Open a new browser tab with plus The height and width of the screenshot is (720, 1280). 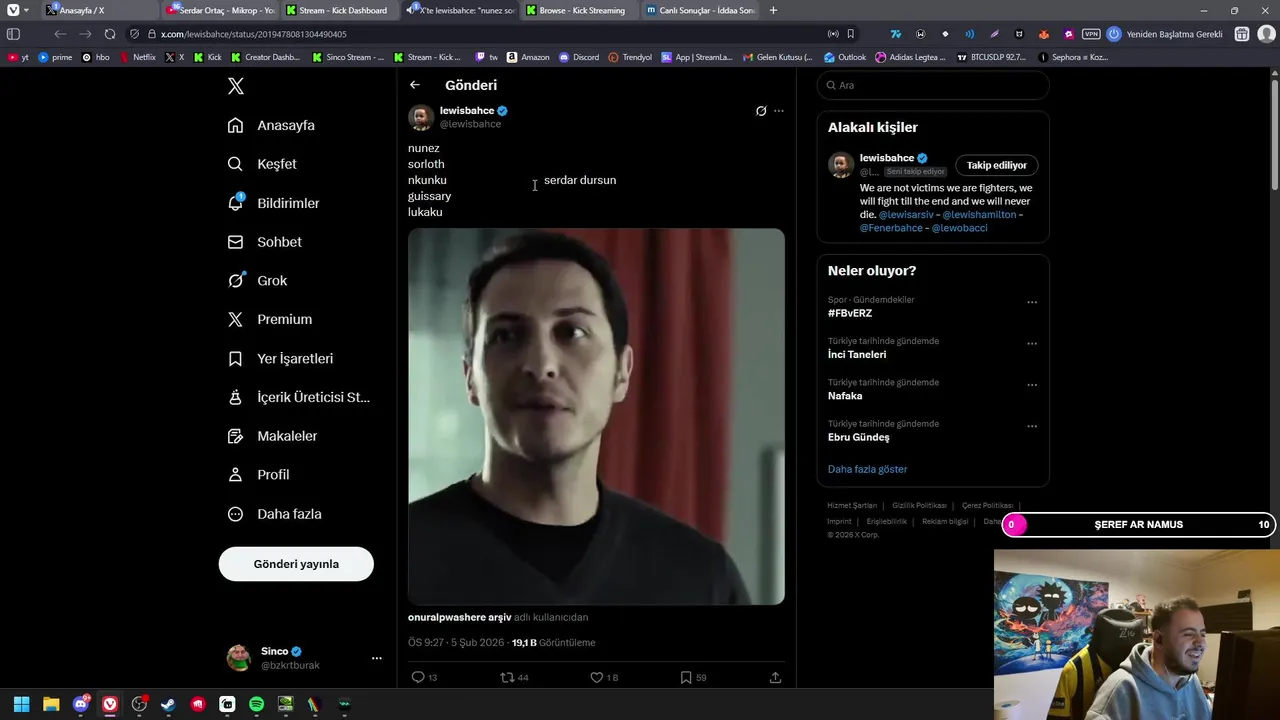773,10
